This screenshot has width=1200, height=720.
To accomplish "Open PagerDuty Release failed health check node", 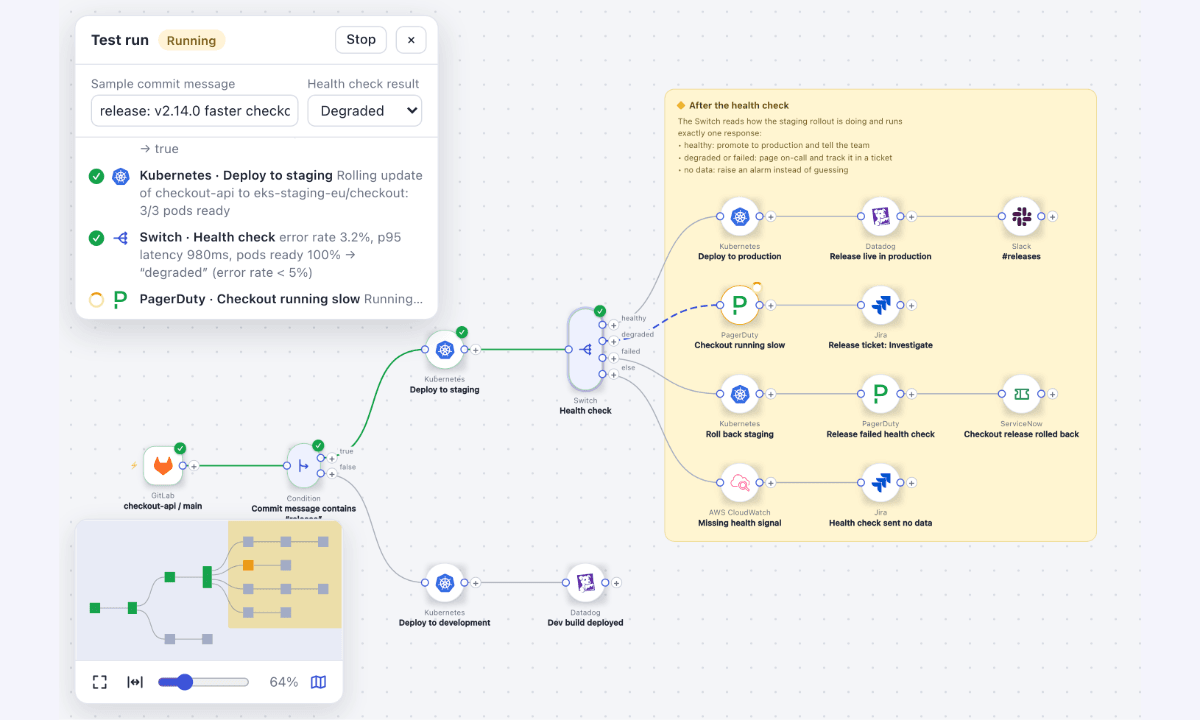I will pyautogui.click(x=881, y=394).
